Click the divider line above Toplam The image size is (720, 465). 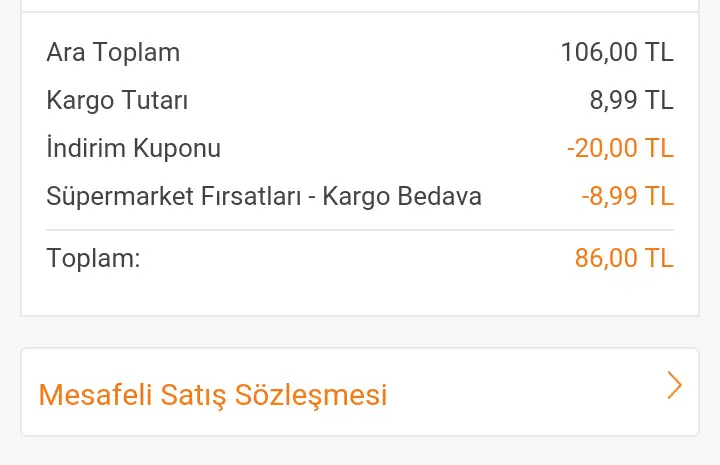[360, 230]
